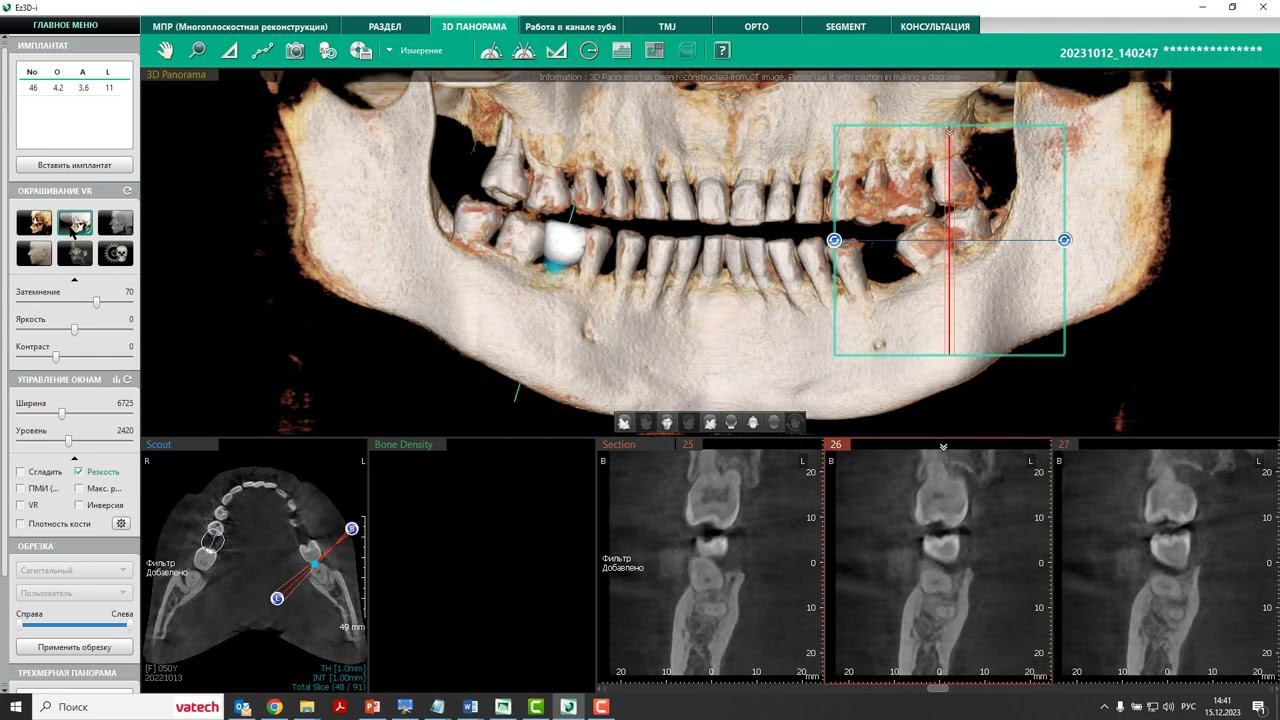Open the SEGMENT tab
Image resolution: width=1280 pixels, height=720 pixels.
pos(846,26)
